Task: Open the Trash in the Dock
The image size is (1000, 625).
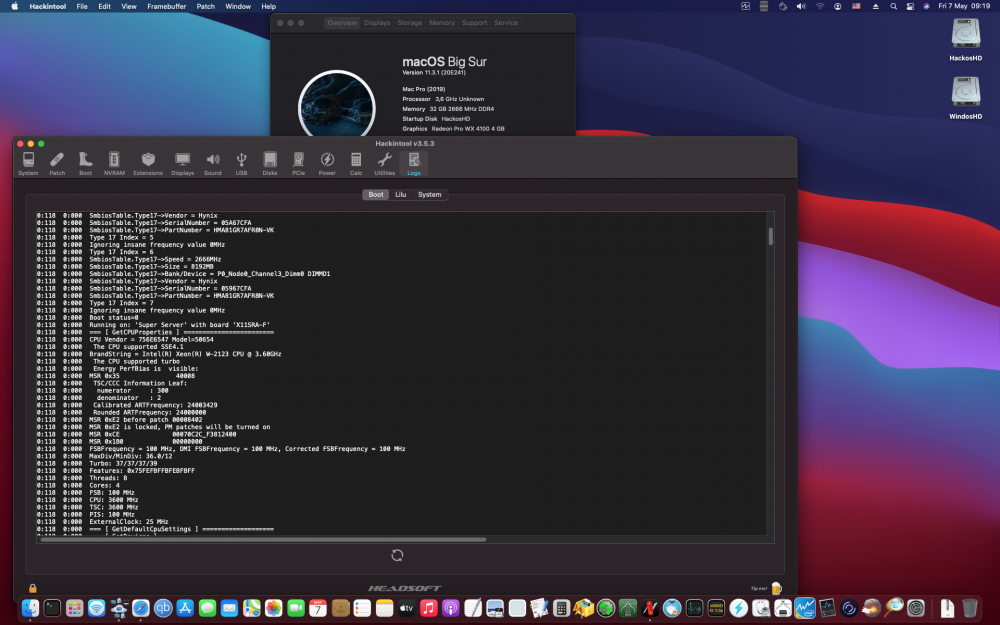Action: pyautogui.click(x=969, y=608)
